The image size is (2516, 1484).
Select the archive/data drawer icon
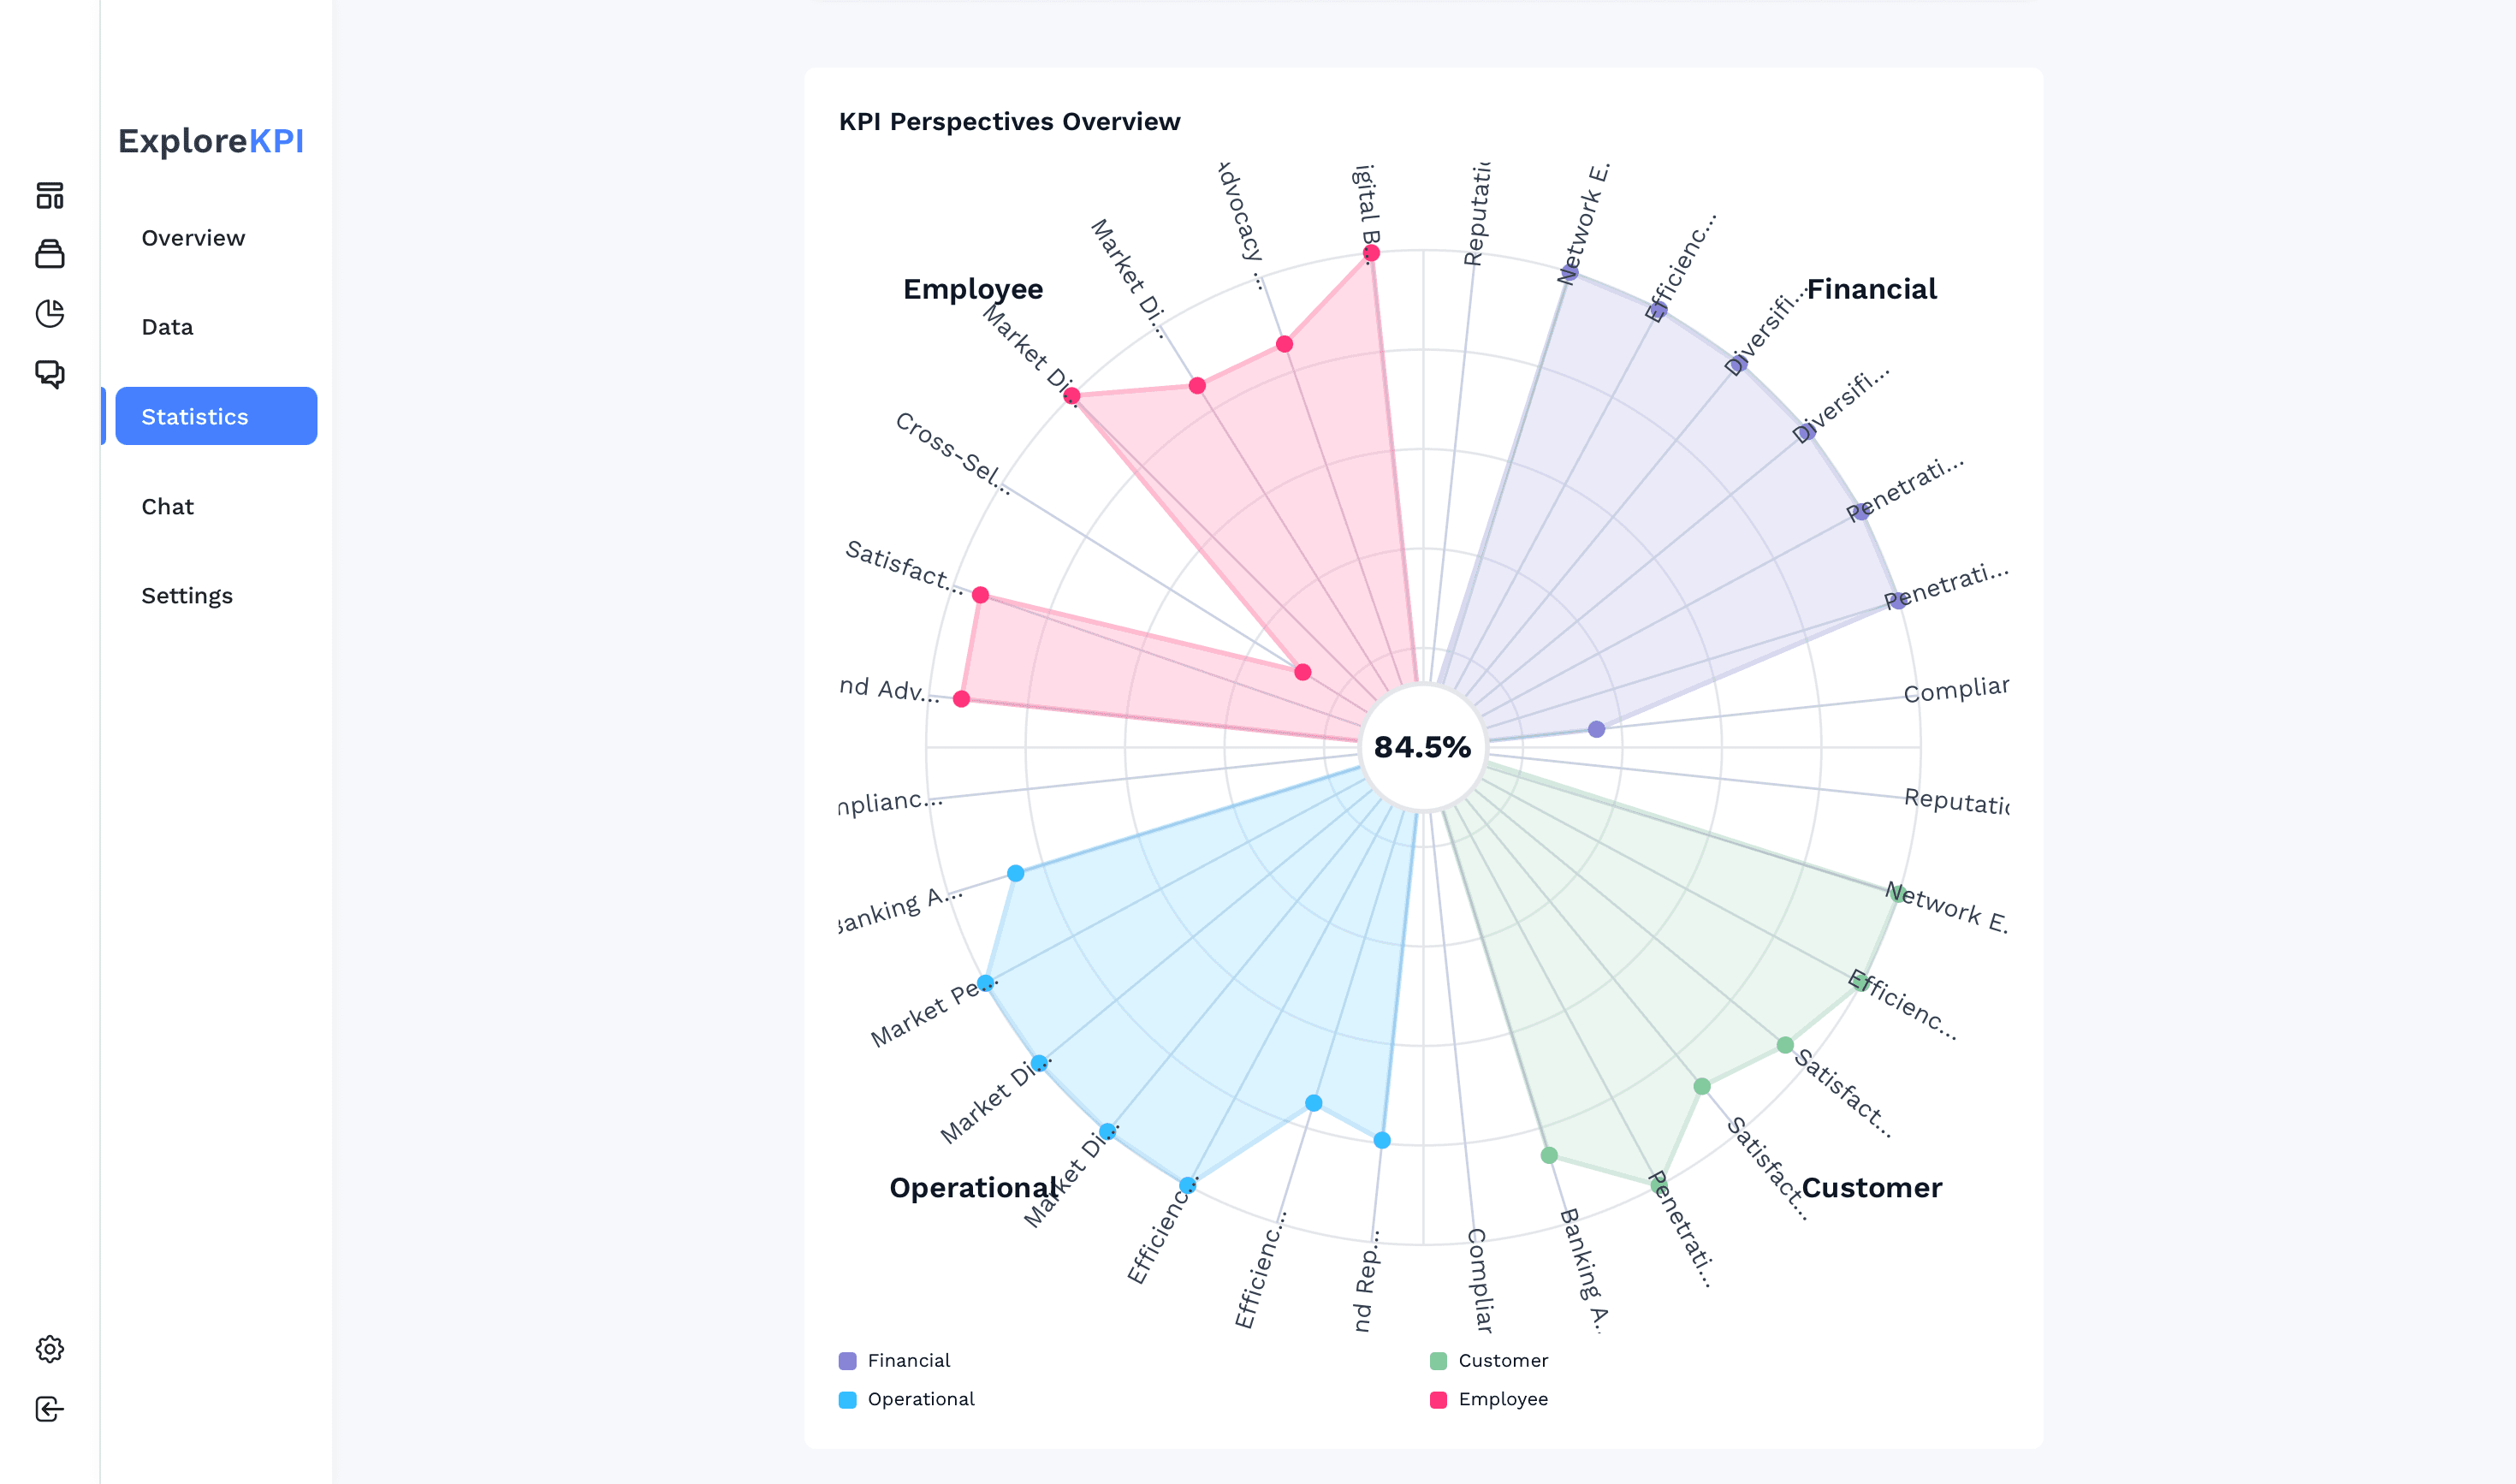tap(50, 255)
